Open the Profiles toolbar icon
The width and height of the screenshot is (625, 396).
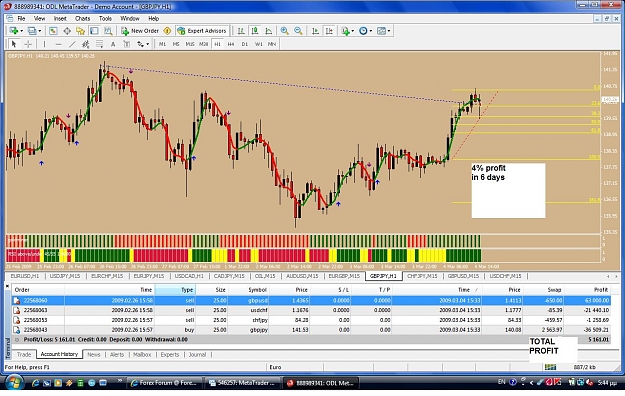32,31
